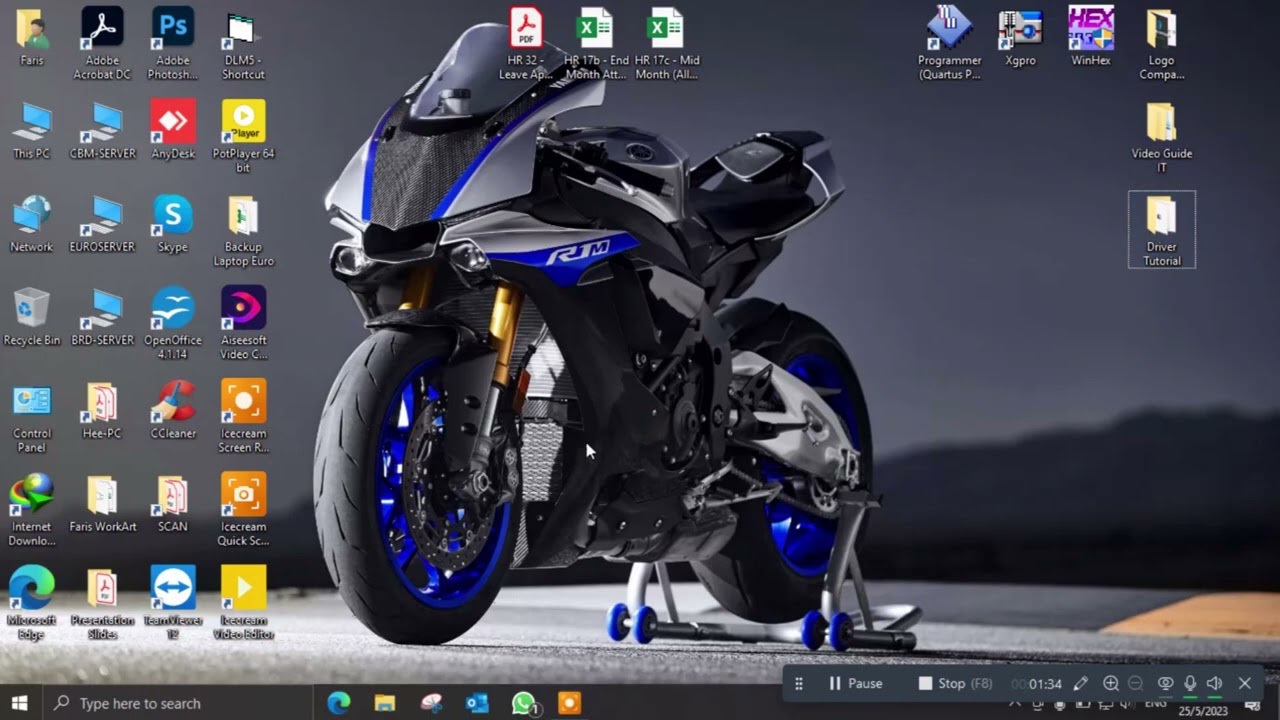Open Outlook from the taskbar
The image size is (1280, 720).
pyautogui.click(x=477, y=703)
